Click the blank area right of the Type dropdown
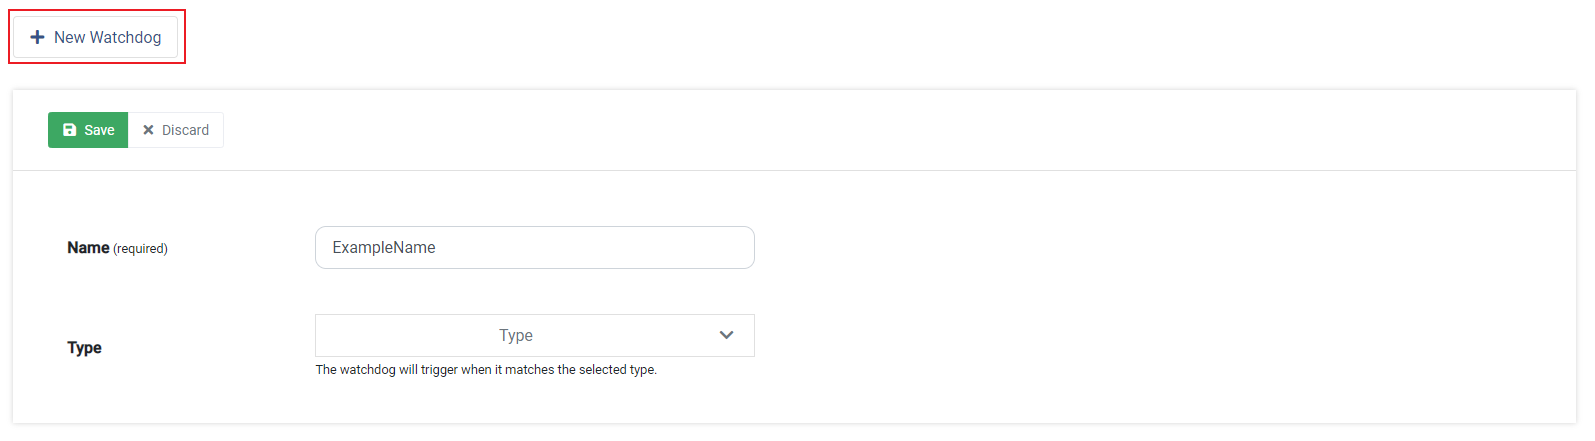This screenshot has width=1595, height=441. (x=1160, y=335)
